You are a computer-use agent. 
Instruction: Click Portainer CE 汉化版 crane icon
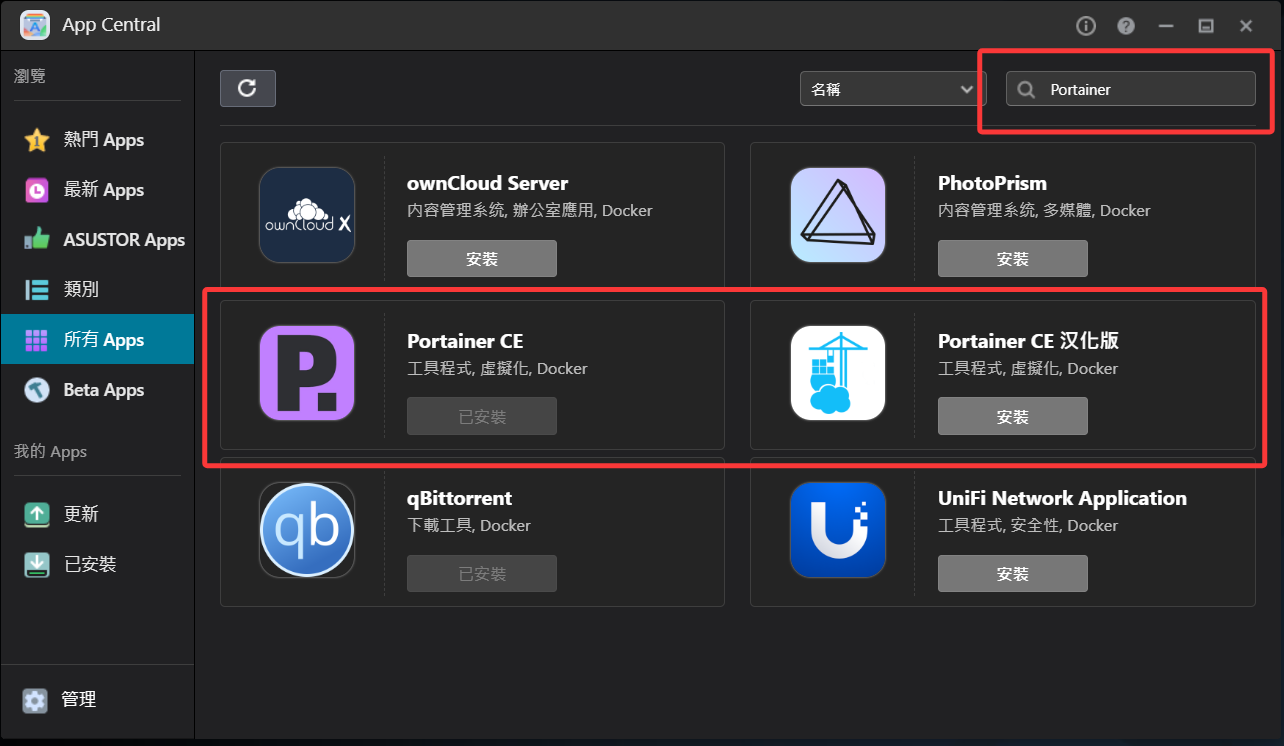(x=838, y=373)
